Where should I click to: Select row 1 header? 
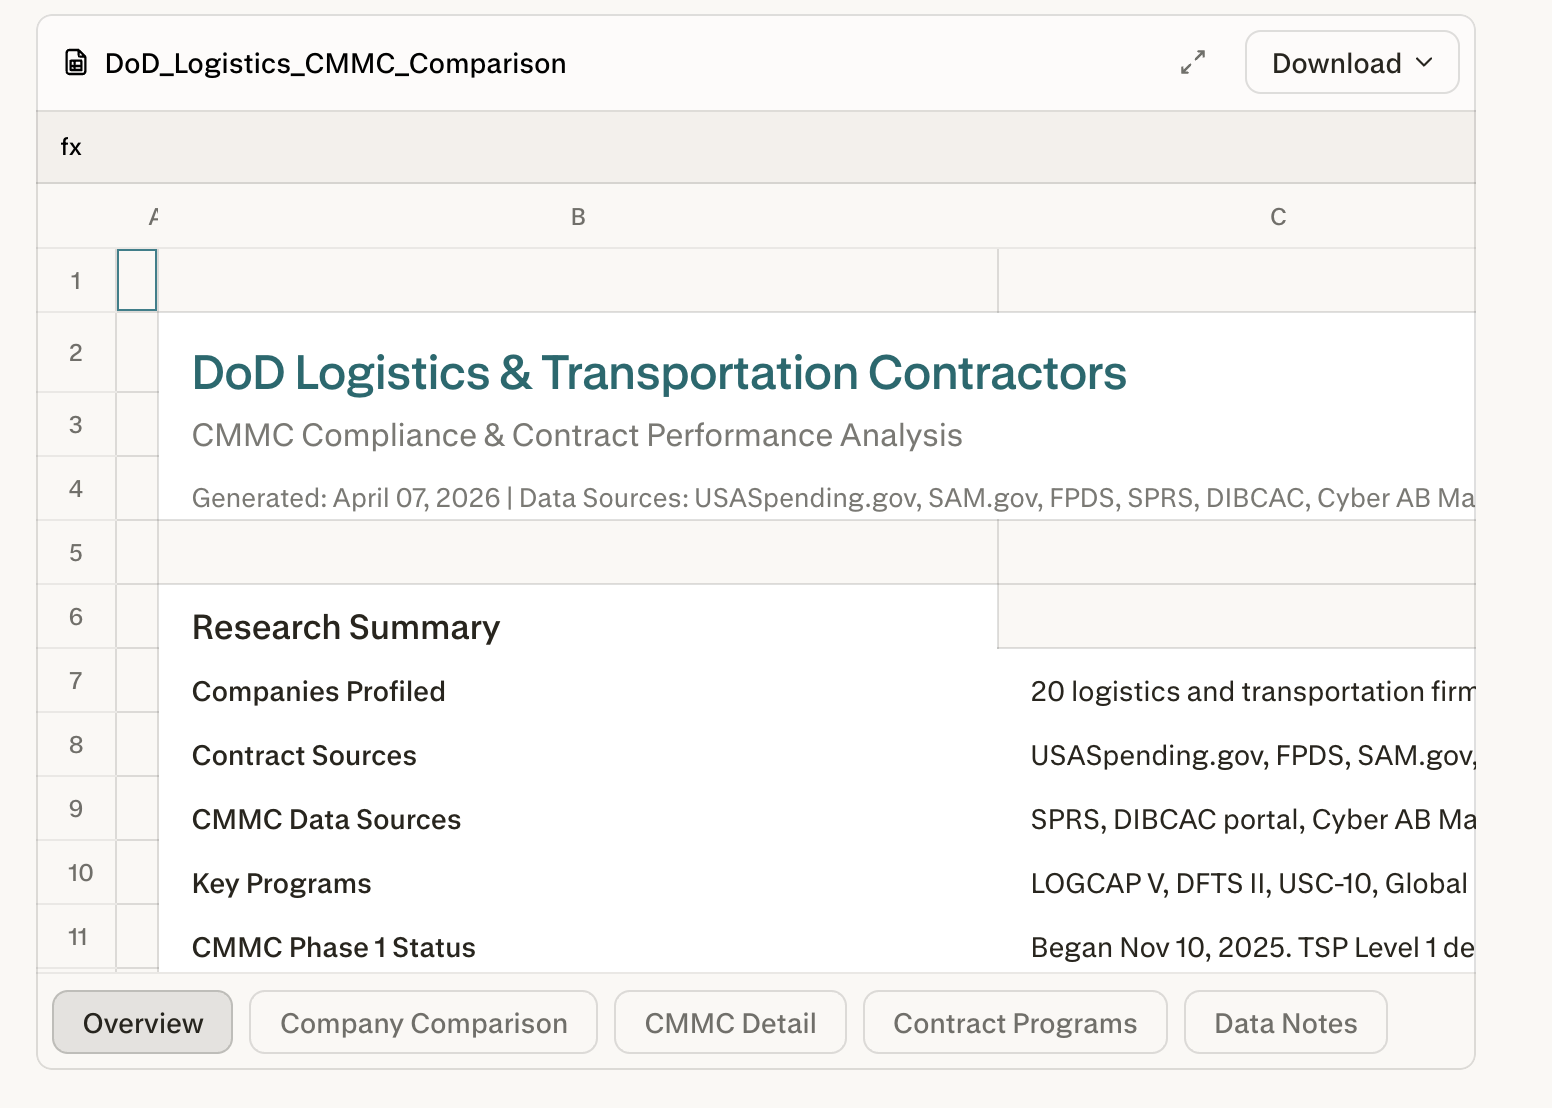[x=76, y=281]
